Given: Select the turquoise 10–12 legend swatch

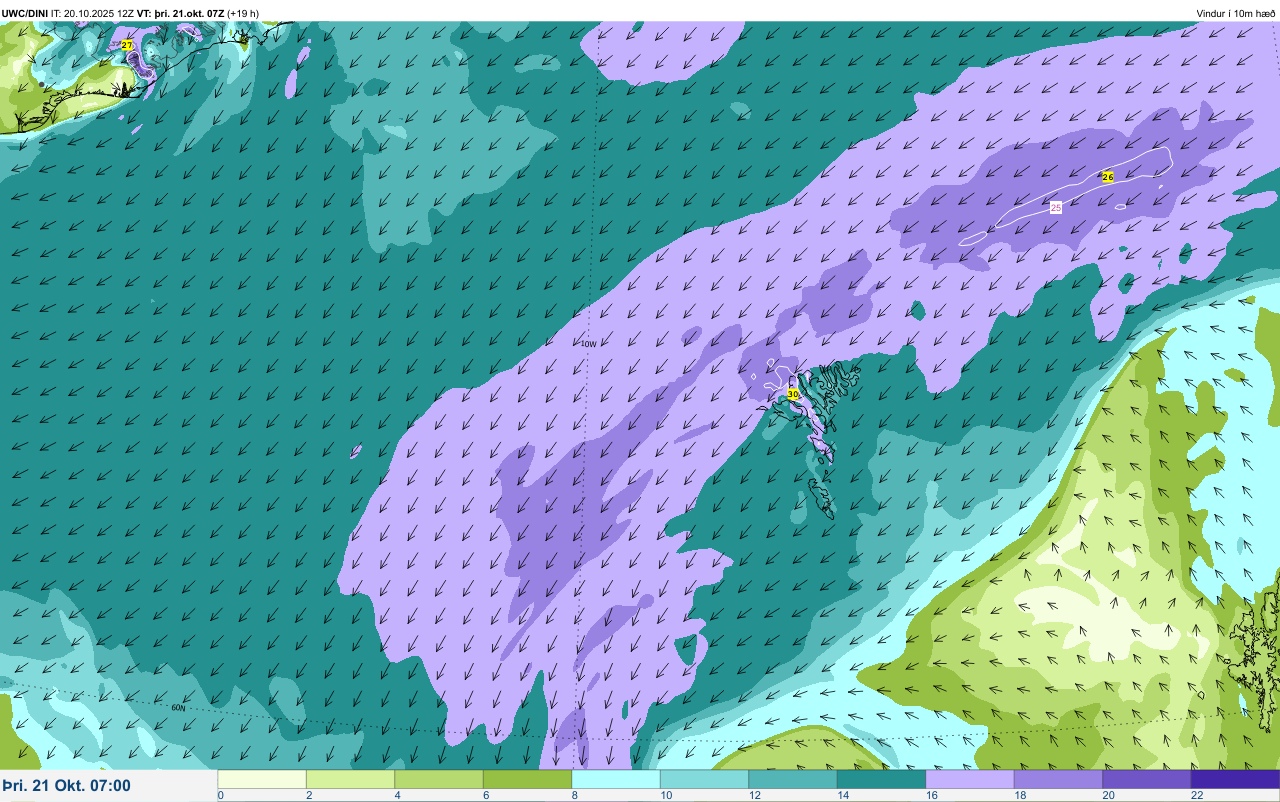Looking at the screenshot, I should 704,779.
